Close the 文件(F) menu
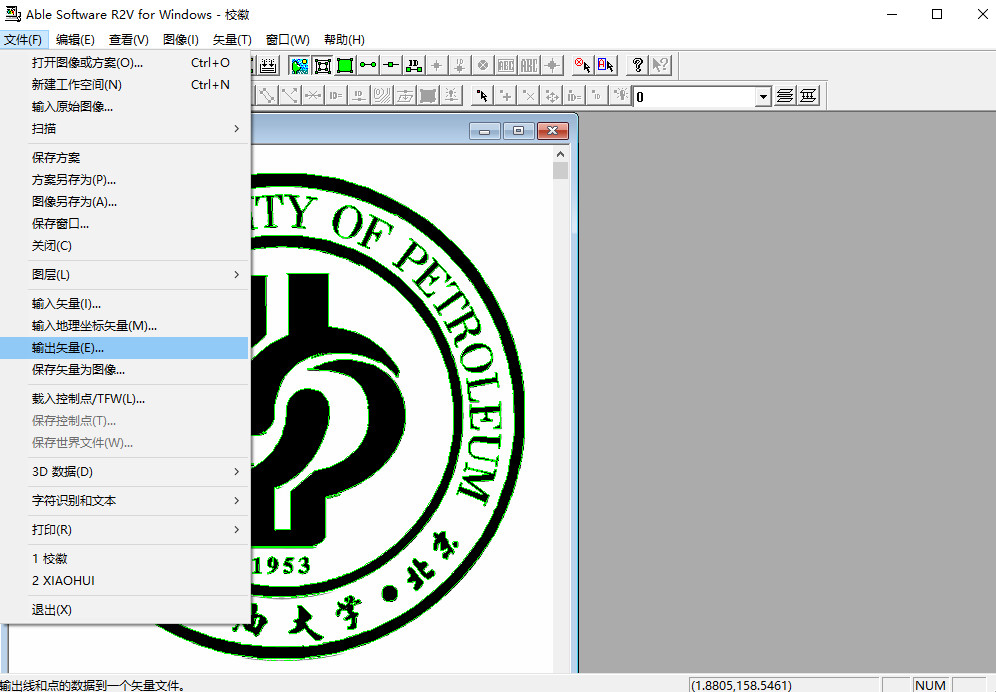 pos(23,39)
